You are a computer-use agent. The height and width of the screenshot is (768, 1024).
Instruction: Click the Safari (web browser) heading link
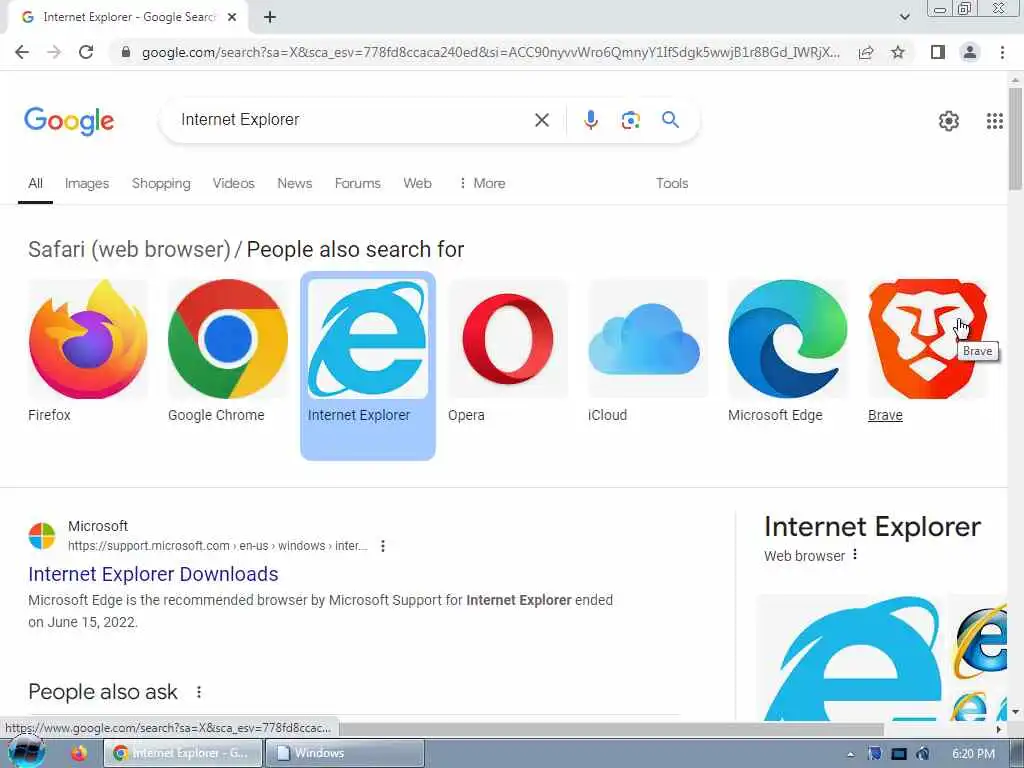point(129,249)
